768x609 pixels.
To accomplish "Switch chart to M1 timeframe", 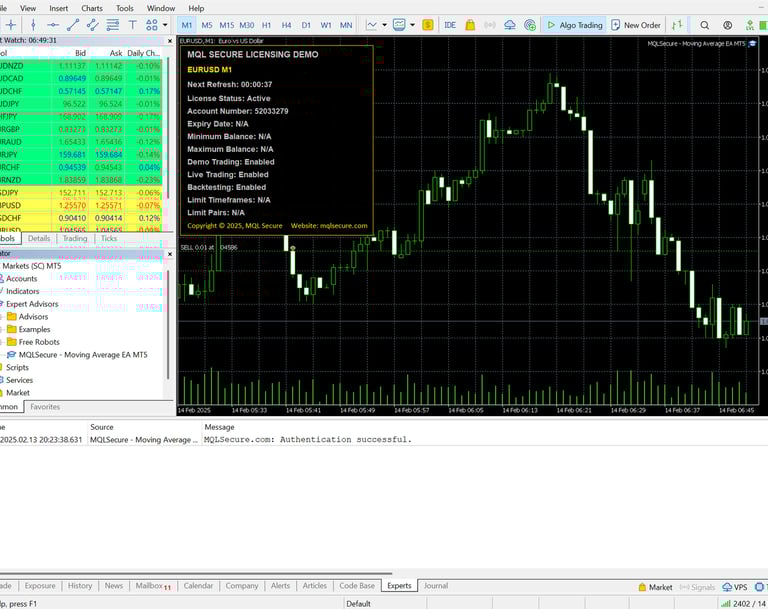I will pos(187,25).
